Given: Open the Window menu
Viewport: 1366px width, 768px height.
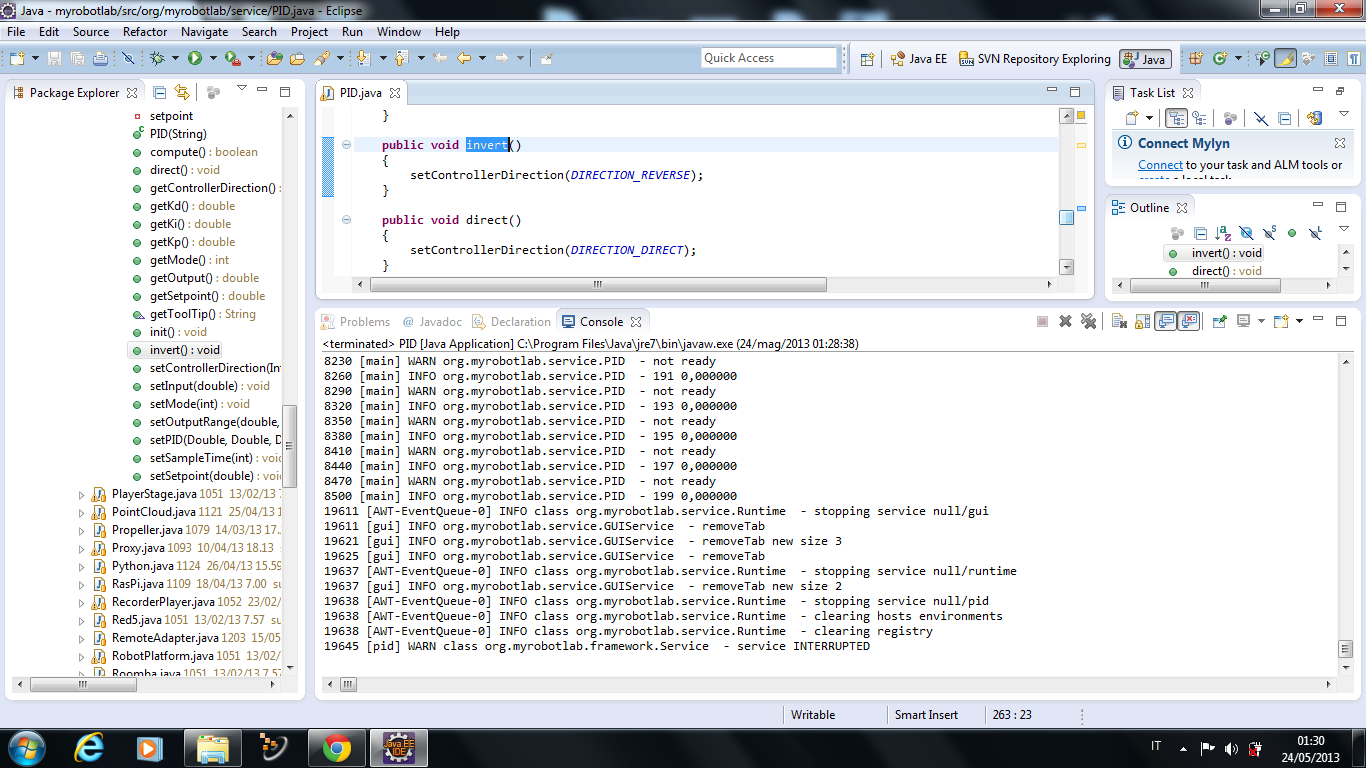Looking at the screenshot, I should (x=399, y=32).
